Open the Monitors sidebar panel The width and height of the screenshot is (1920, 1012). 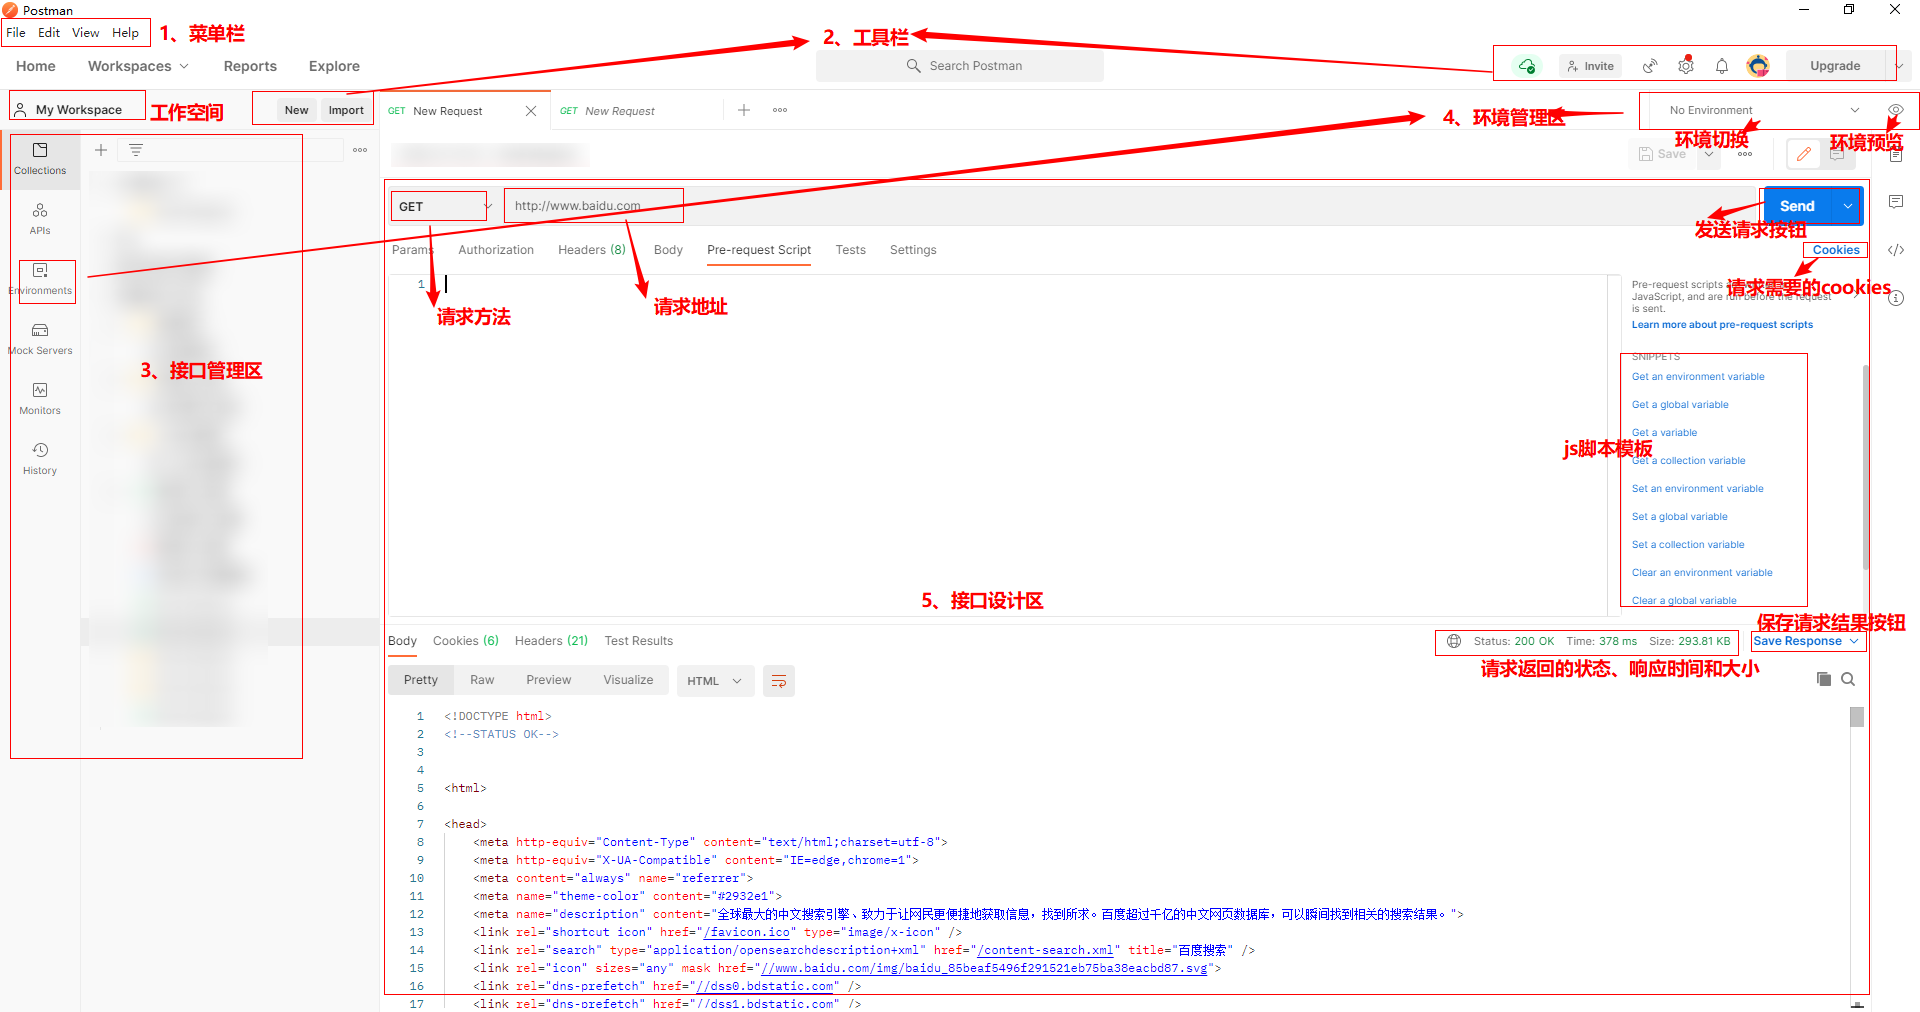pyautogui.click(x=40, y=399)
